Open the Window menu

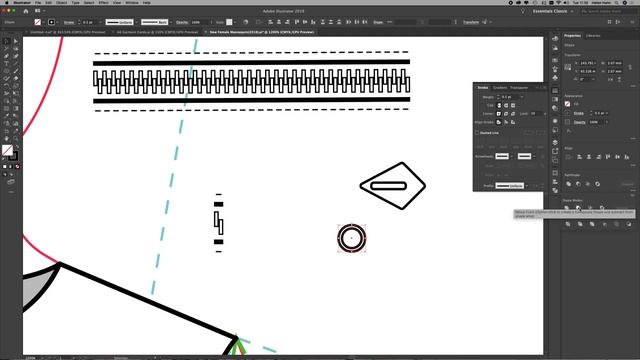132,2
